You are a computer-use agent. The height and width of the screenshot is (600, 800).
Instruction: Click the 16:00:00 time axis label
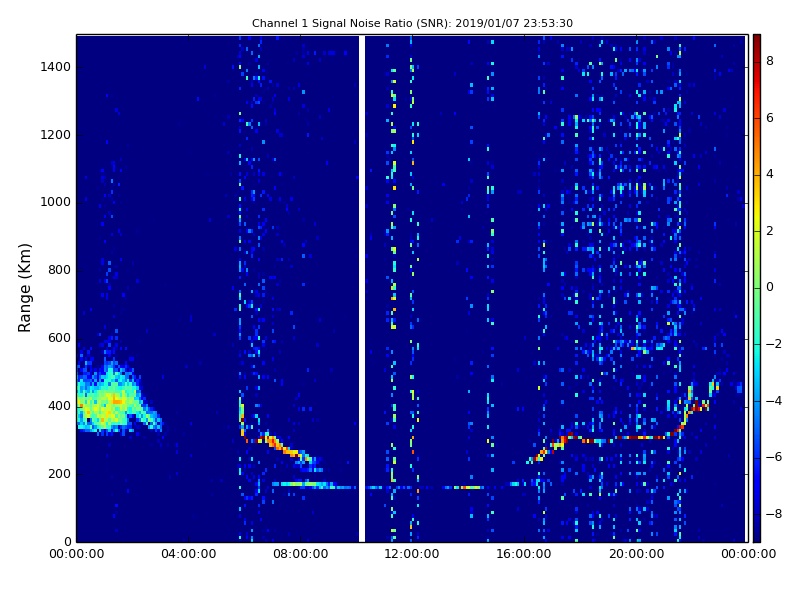[524, 554]
